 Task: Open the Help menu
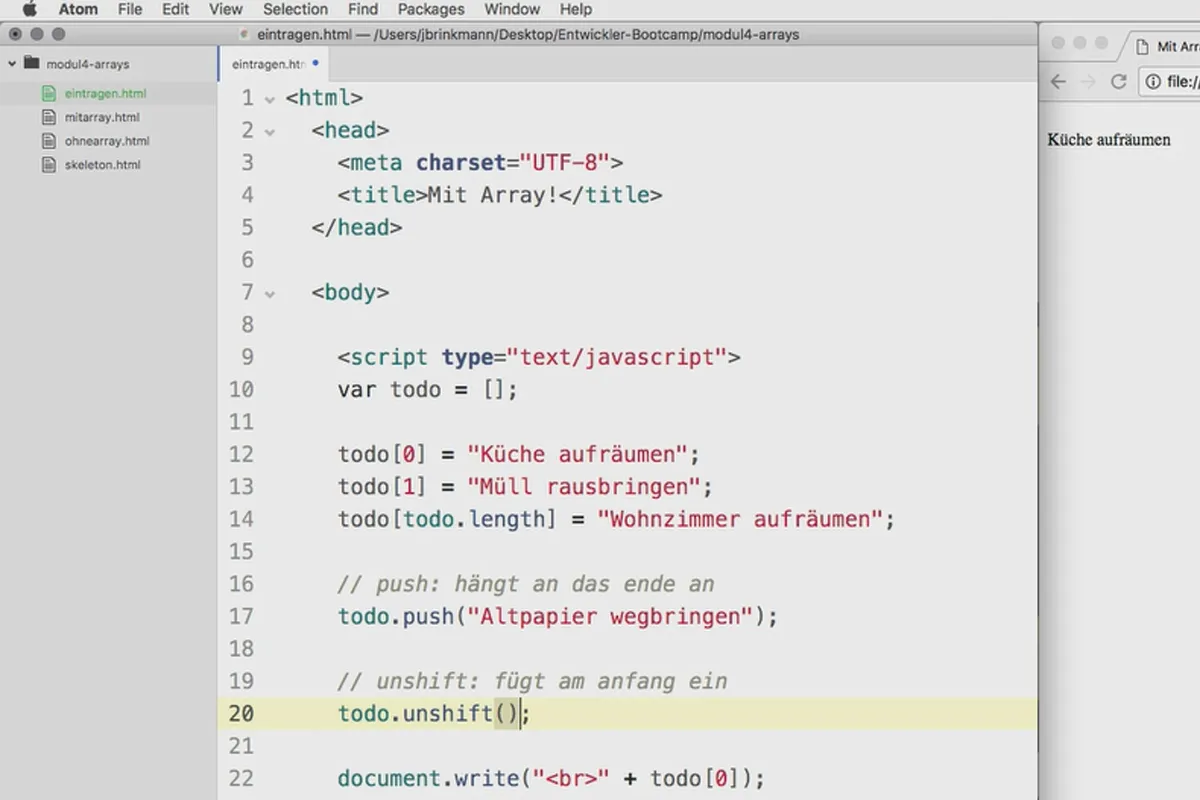(576, 9)
